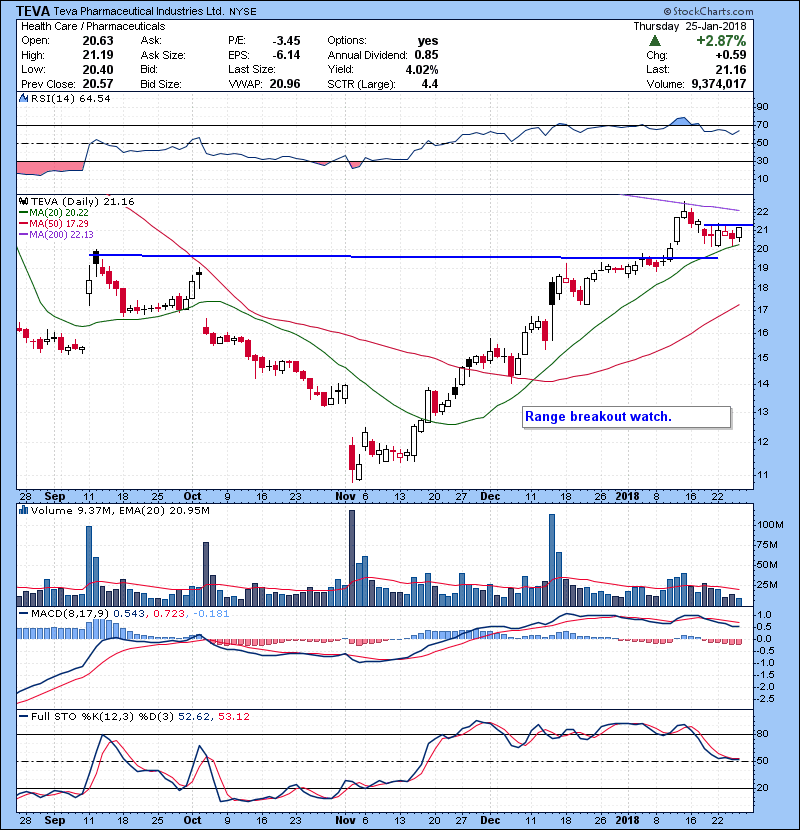The height and width of the screenshot is (830, 800).
Task: Click the Low value 20.40
Action: click(98, 69)
